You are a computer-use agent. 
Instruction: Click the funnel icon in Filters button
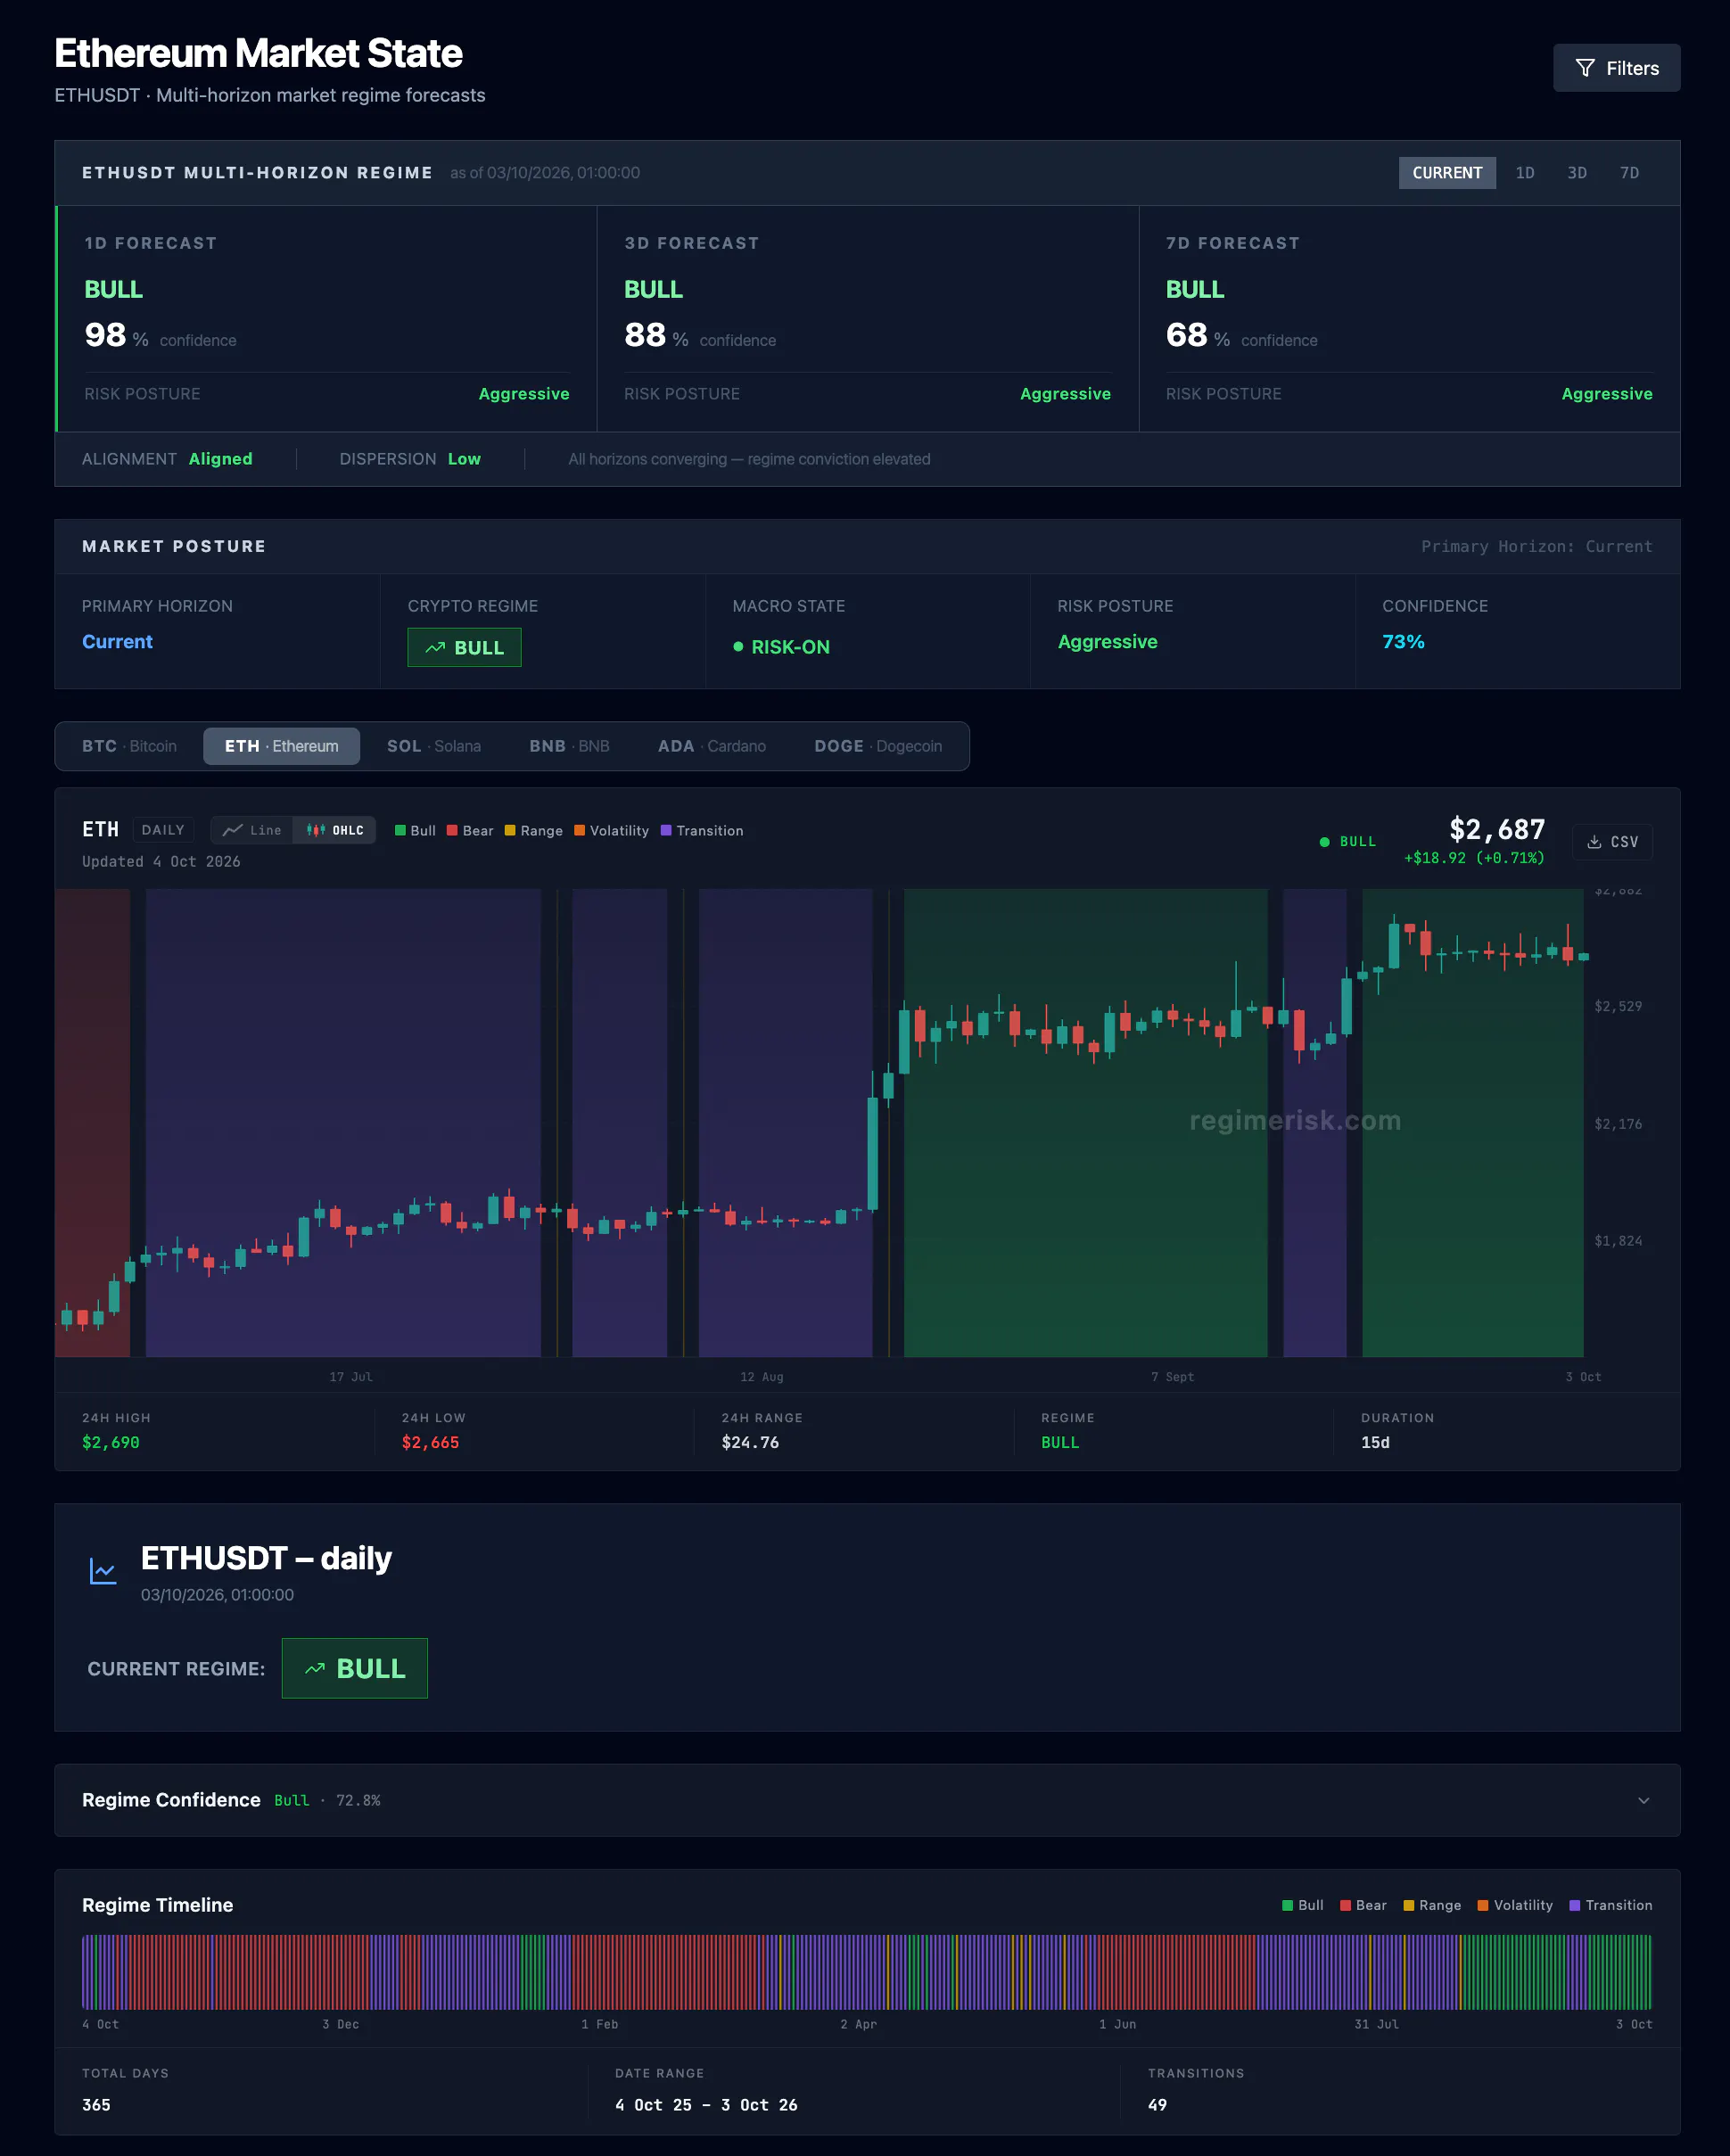pyautogui.click(x=1584, y=68)
